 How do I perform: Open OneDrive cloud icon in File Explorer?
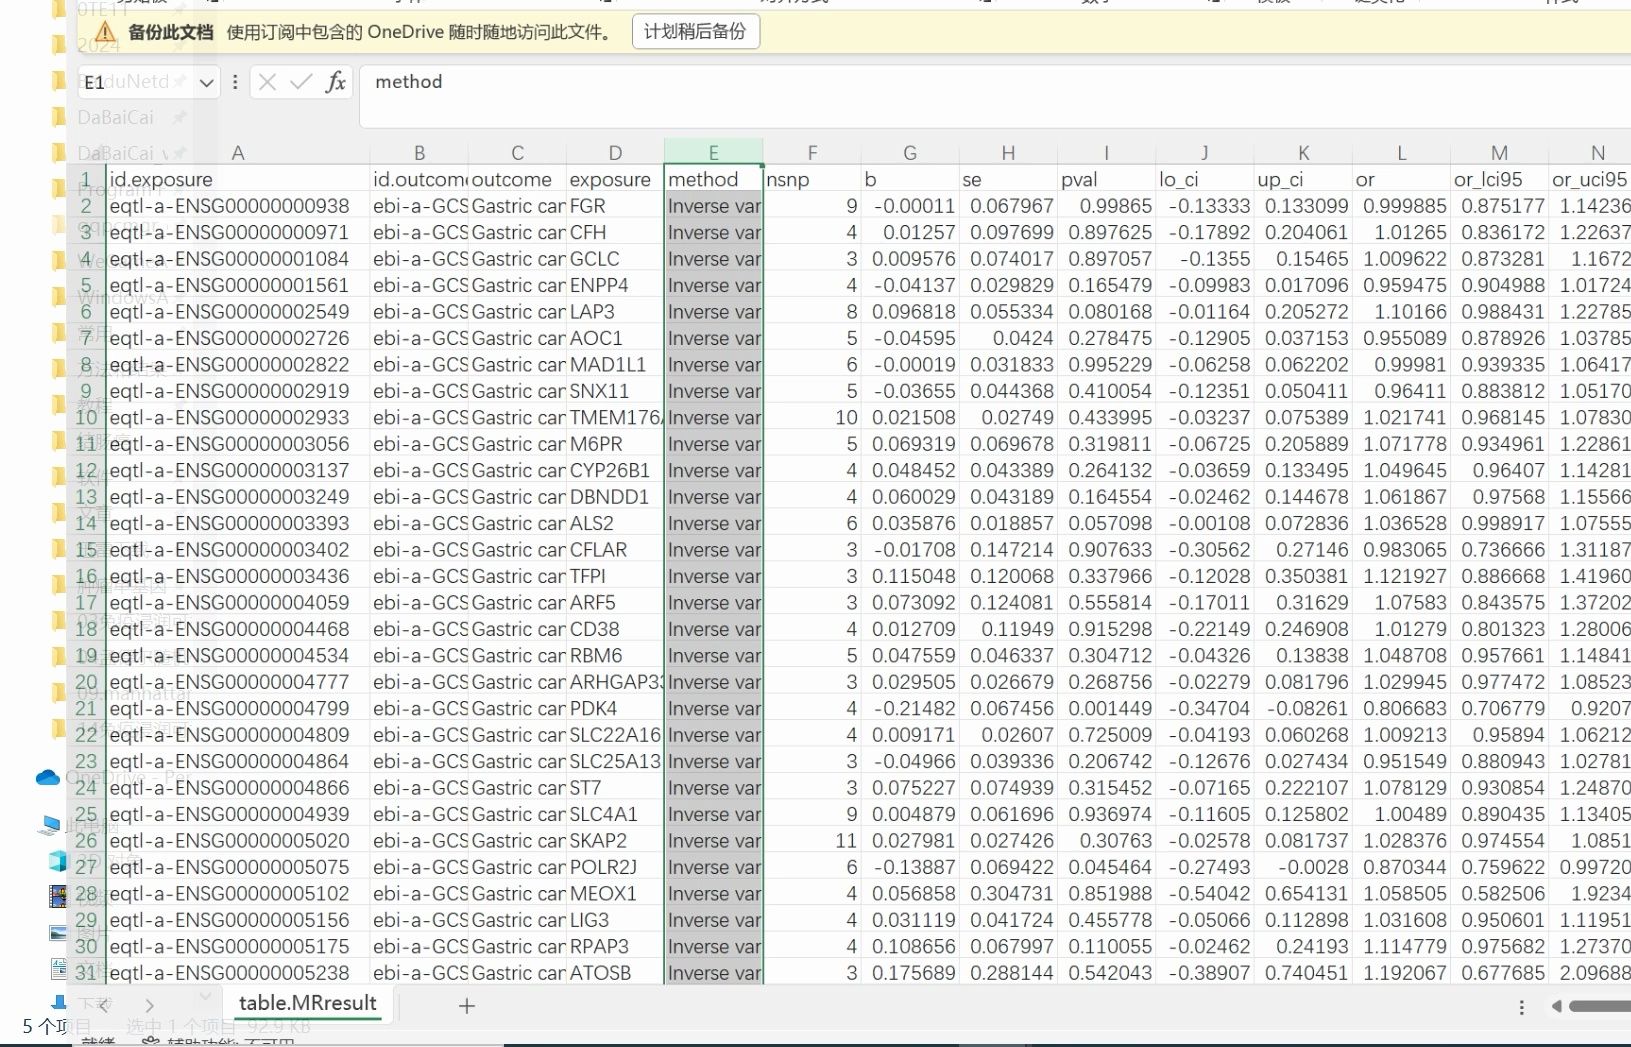47,777
